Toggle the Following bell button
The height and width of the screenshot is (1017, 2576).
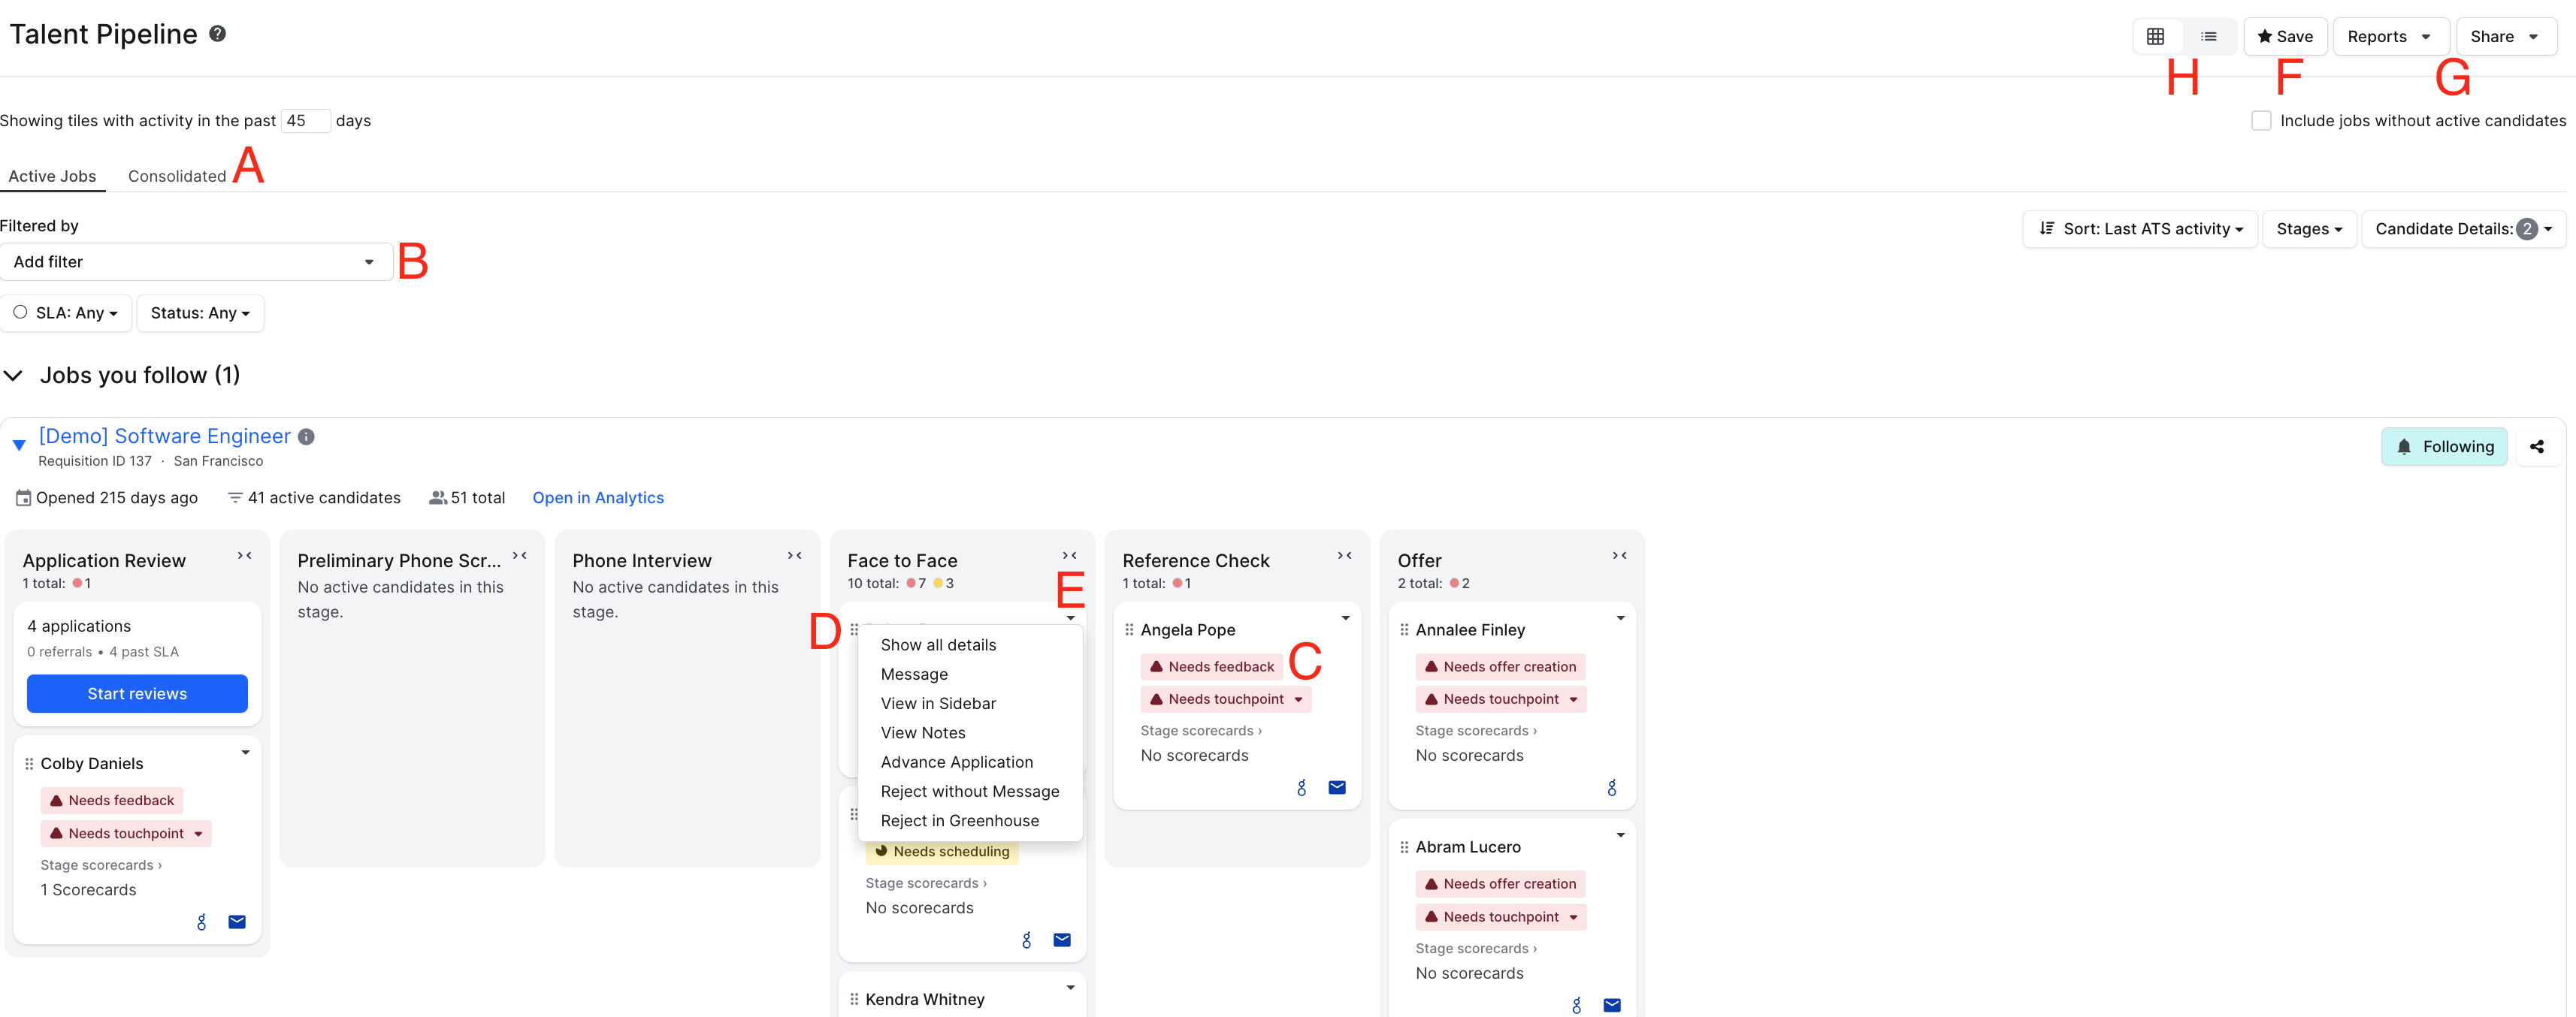[2443, 447]
